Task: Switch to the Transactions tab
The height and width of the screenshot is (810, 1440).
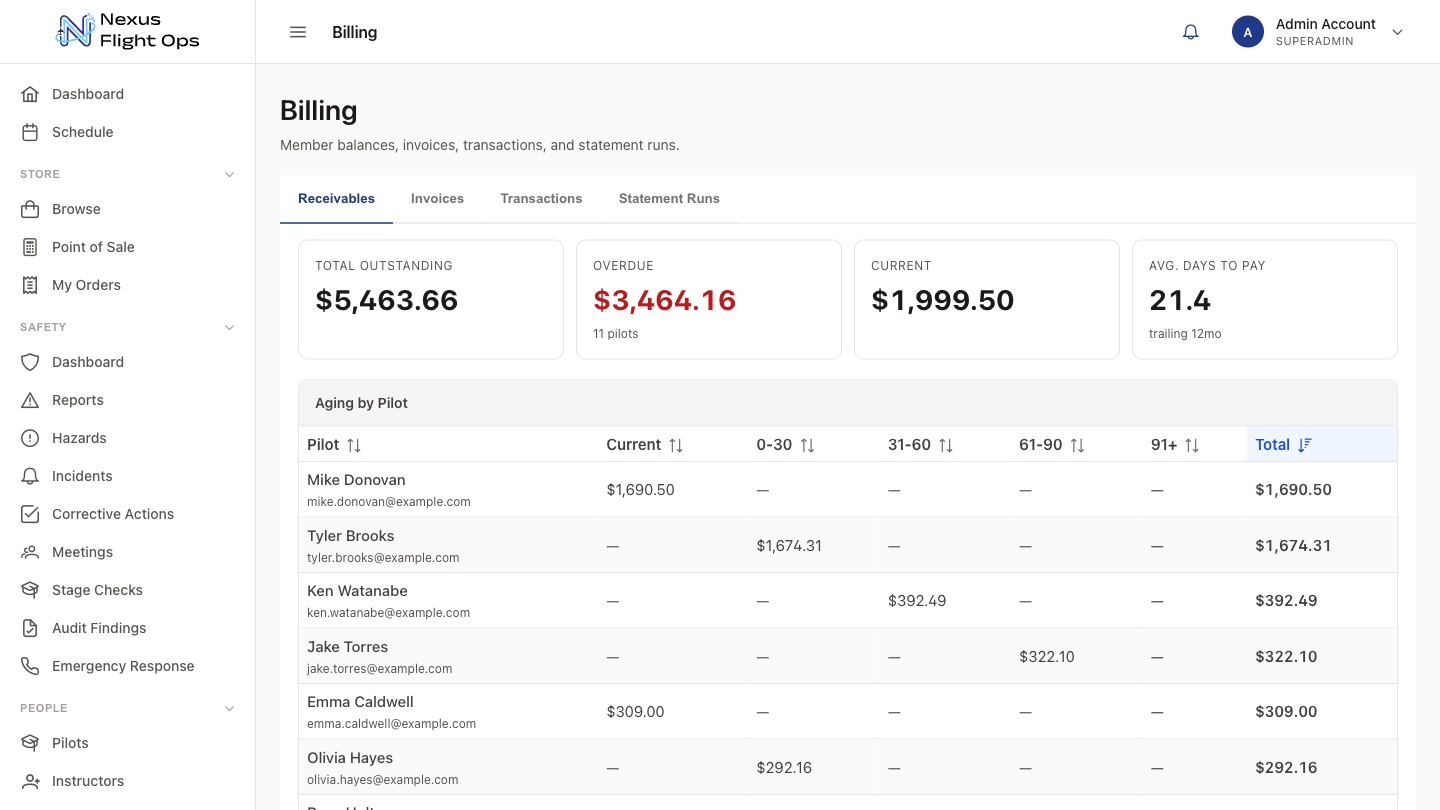Action: 541,198
